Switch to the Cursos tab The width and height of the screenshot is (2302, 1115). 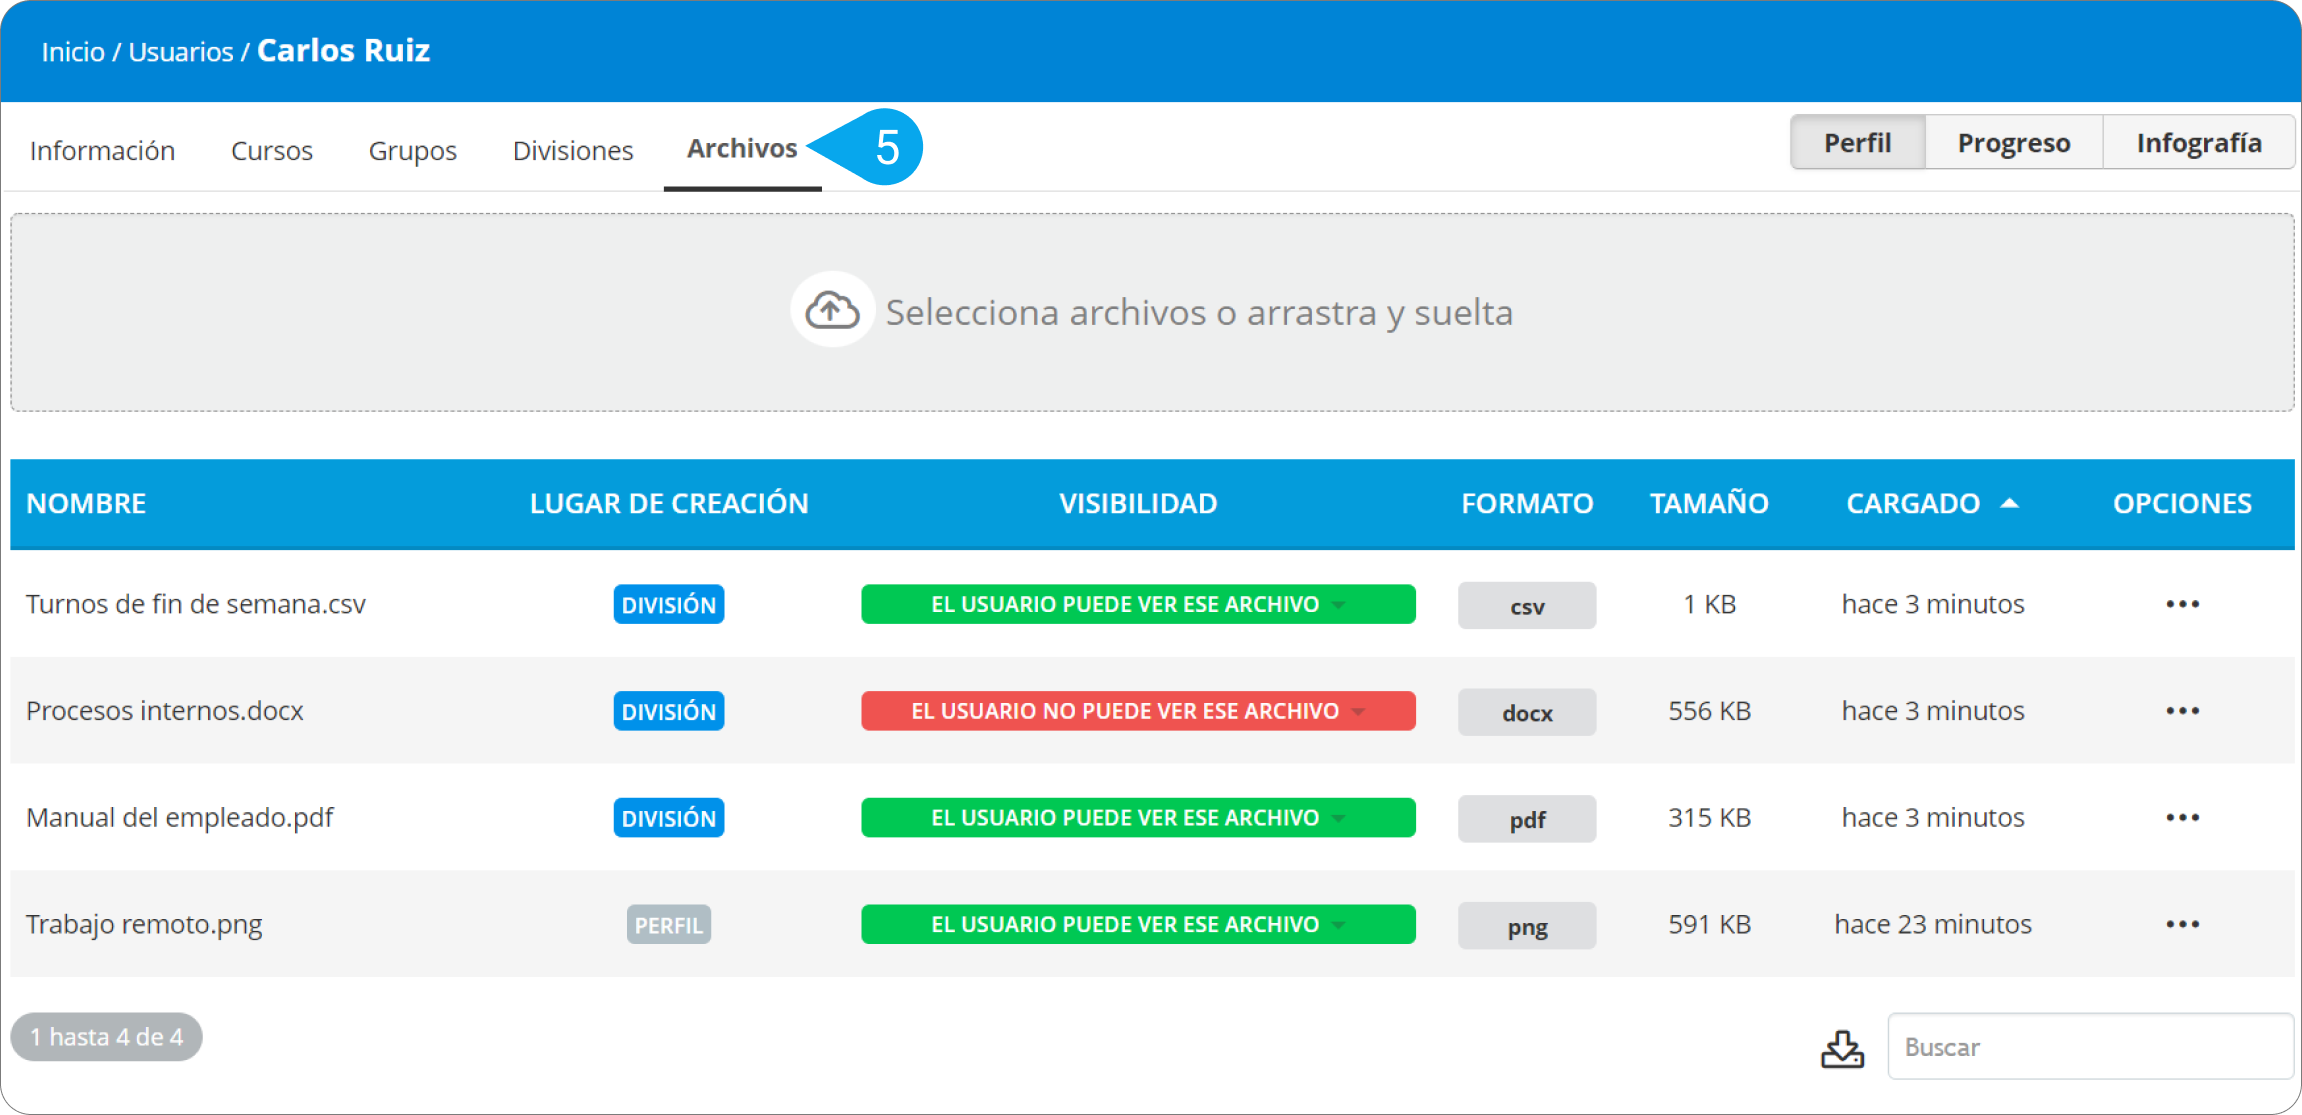coord(271,151)
